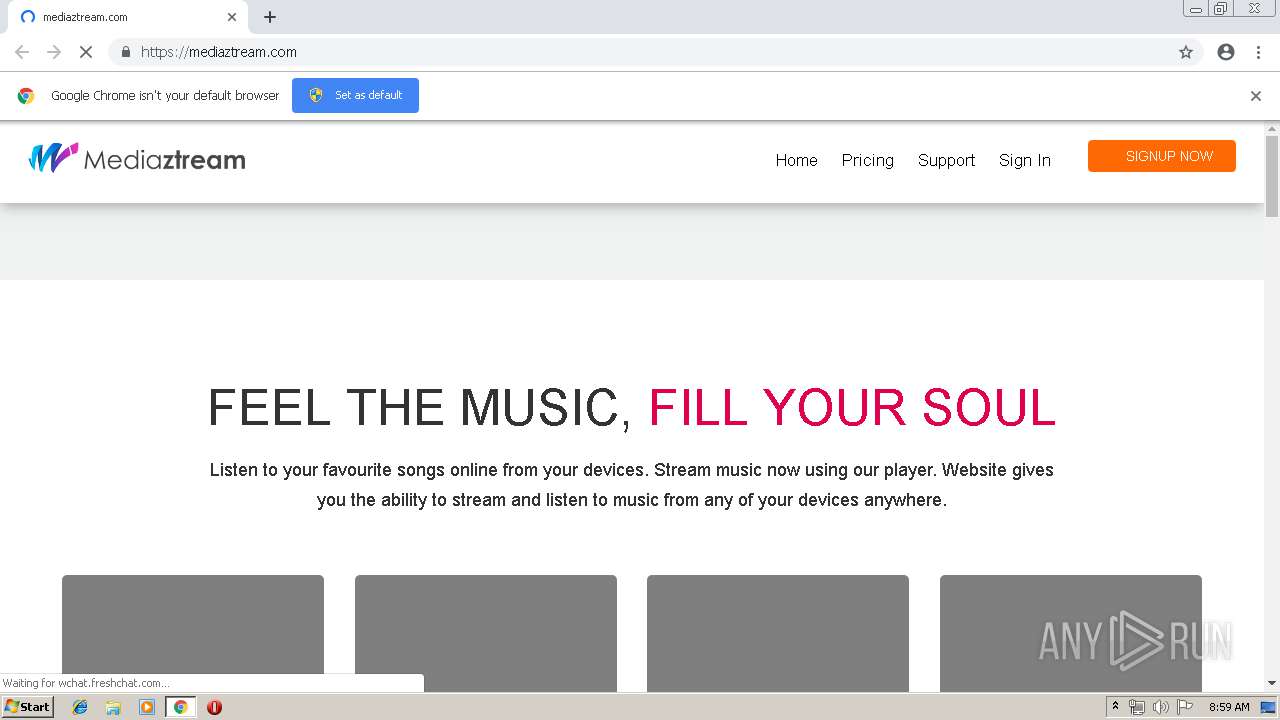Open volume speaker icon in tray
This screenshot has height=720, width=1280.
click(1160, 707)
